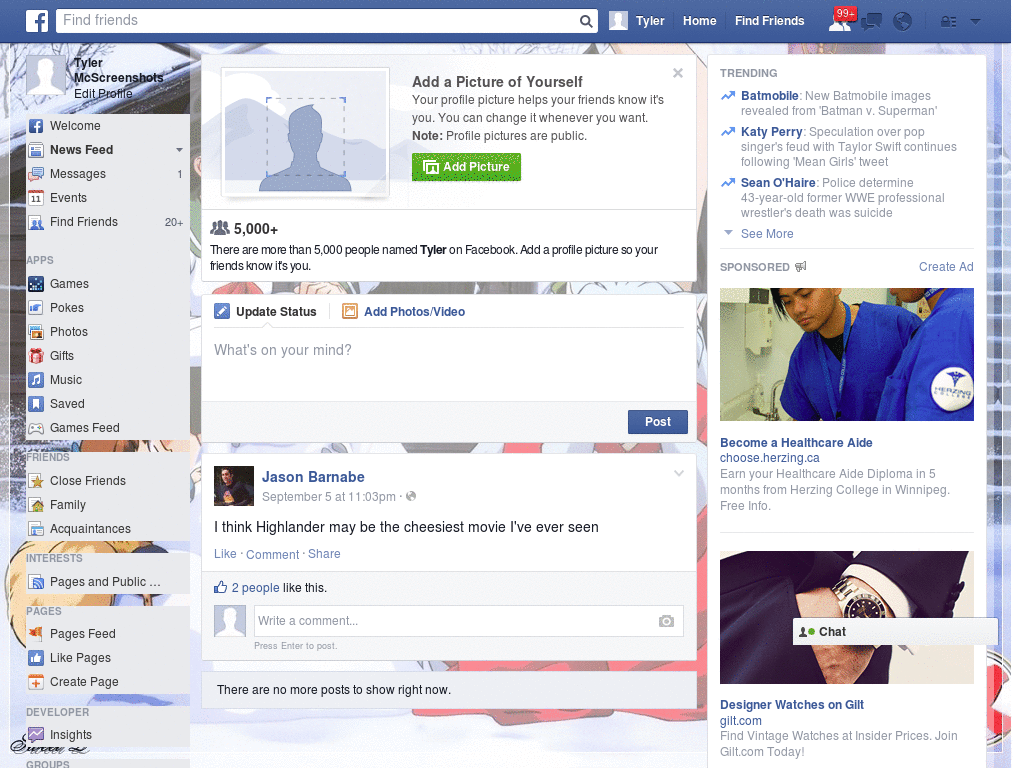This screenshot has width=1024, height=768.
Task: Click Designer Watches on Gilt ad title
Action: pos(792,705)
